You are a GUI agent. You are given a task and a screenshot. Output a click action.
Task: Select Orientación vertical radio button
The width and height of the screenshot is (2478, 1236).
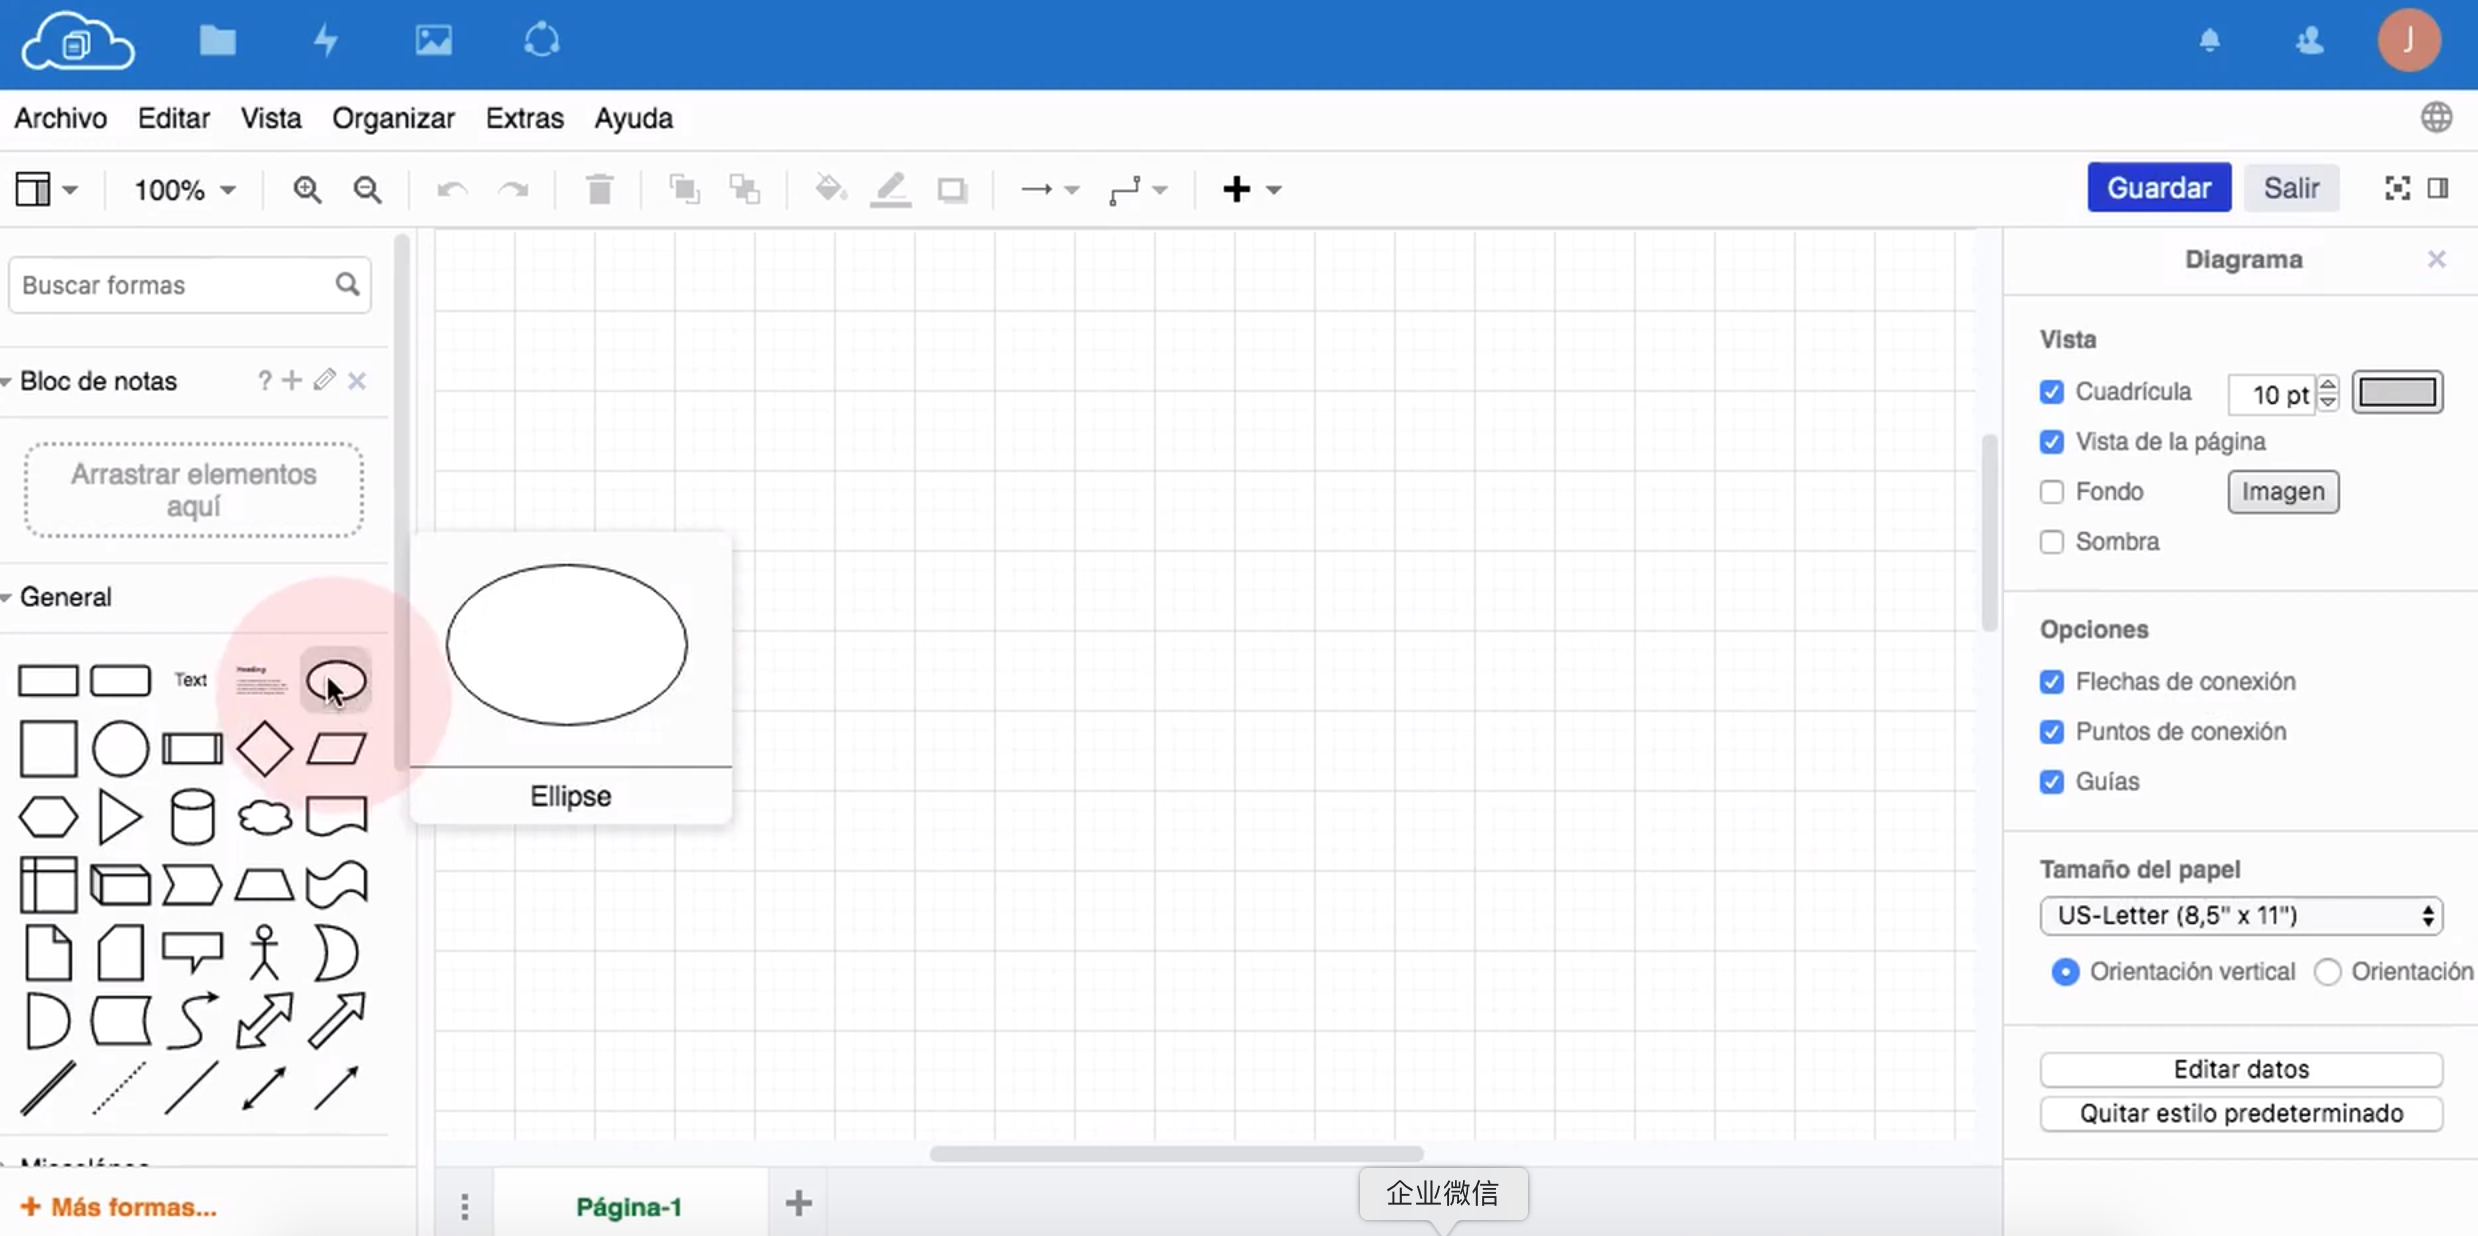point(2064,972)
